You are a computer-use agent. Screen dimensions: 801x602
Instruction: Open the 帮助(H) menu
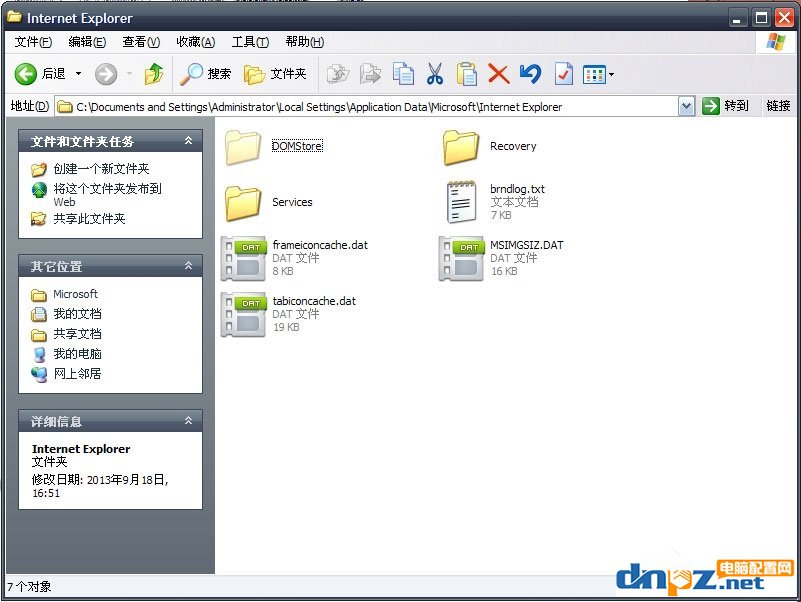coord(305,42)
